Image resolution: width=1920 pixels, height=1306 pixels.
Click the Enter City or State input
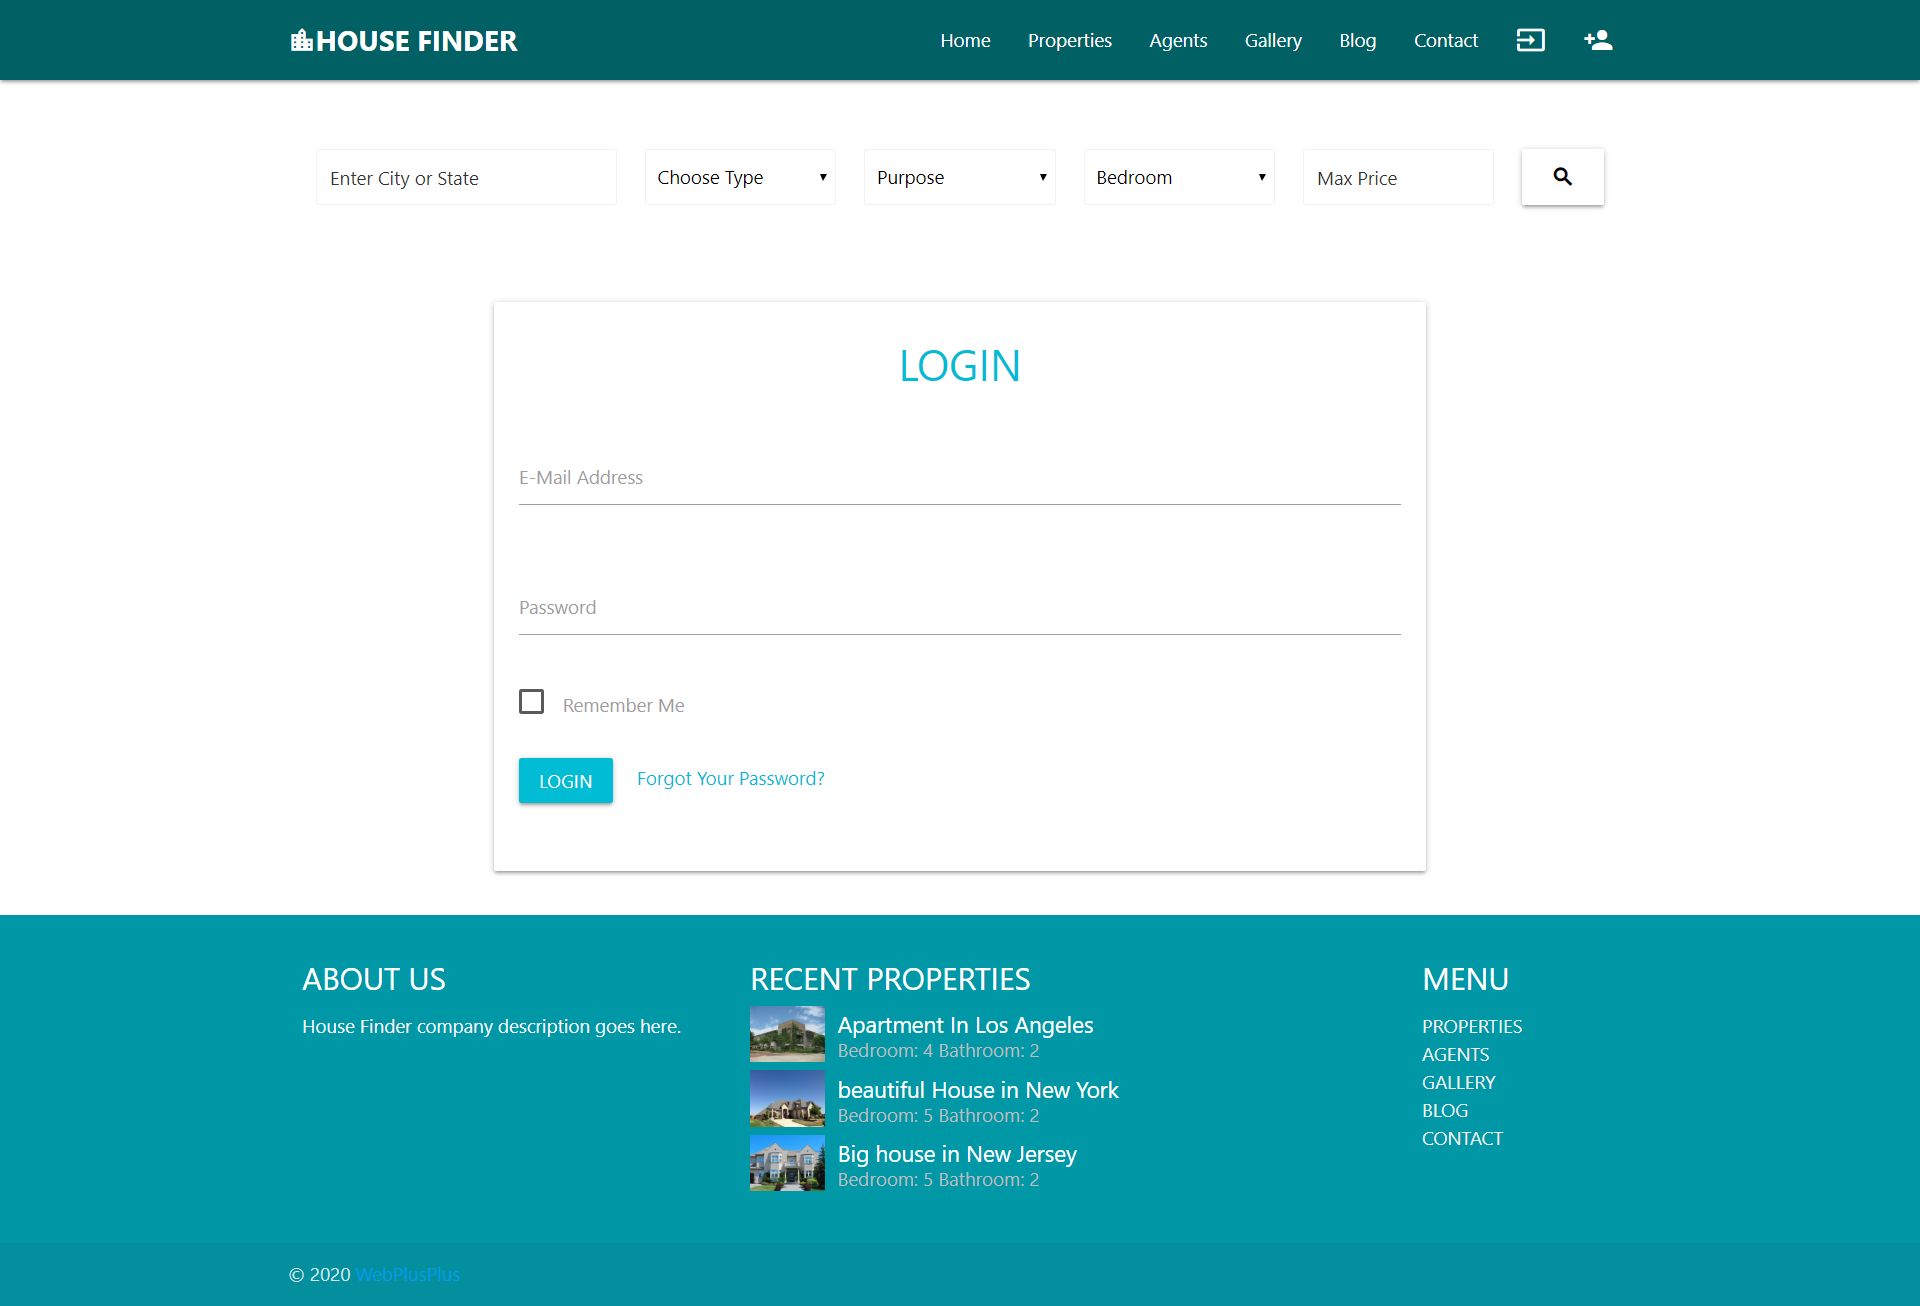coord(466,178)
